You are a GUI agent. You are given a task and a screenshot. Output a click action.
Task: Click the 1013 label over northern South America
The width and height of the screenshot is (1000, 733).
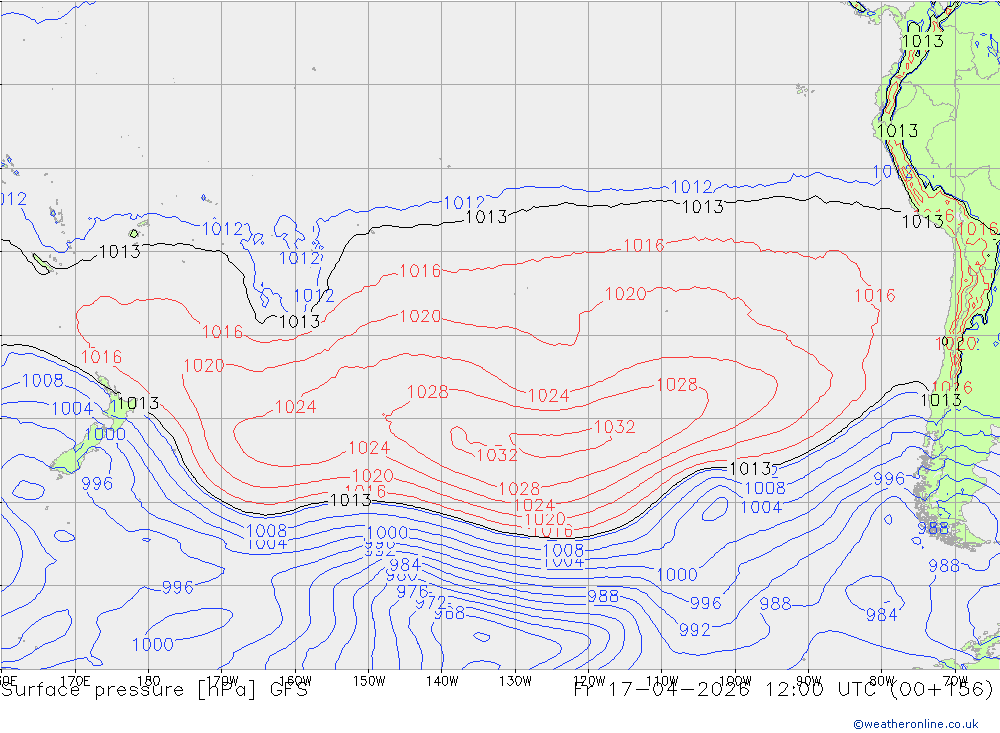(x=922, y=41)
